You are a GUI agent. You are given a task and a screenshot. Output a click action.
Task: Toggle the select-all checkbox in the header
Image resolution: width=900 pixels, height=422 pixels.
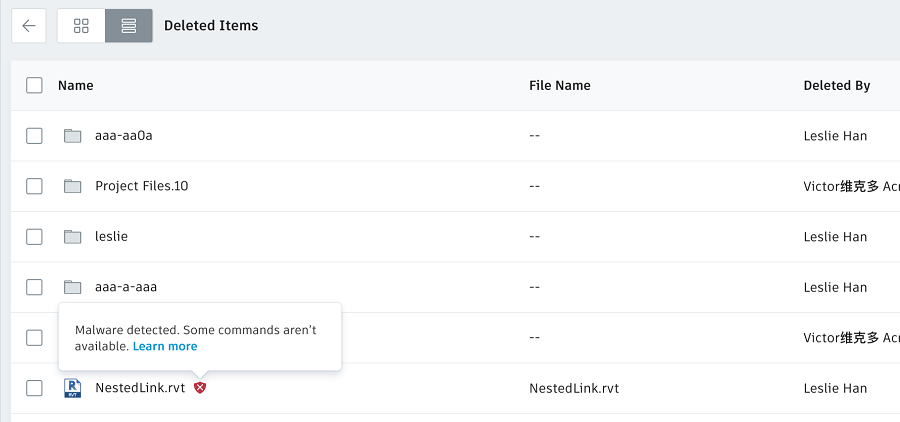pyautogui.click(x=34, y=85)
